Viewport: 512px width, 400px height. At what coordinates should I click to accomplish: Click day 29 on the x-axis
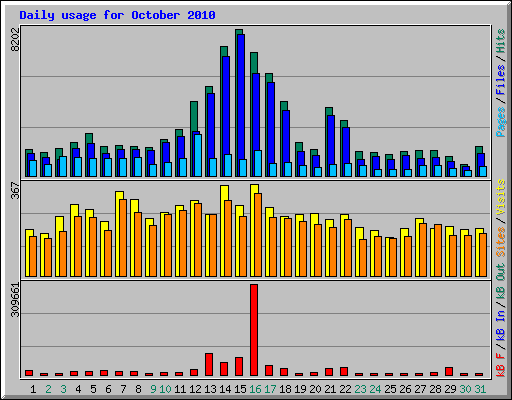pos(450,389)
